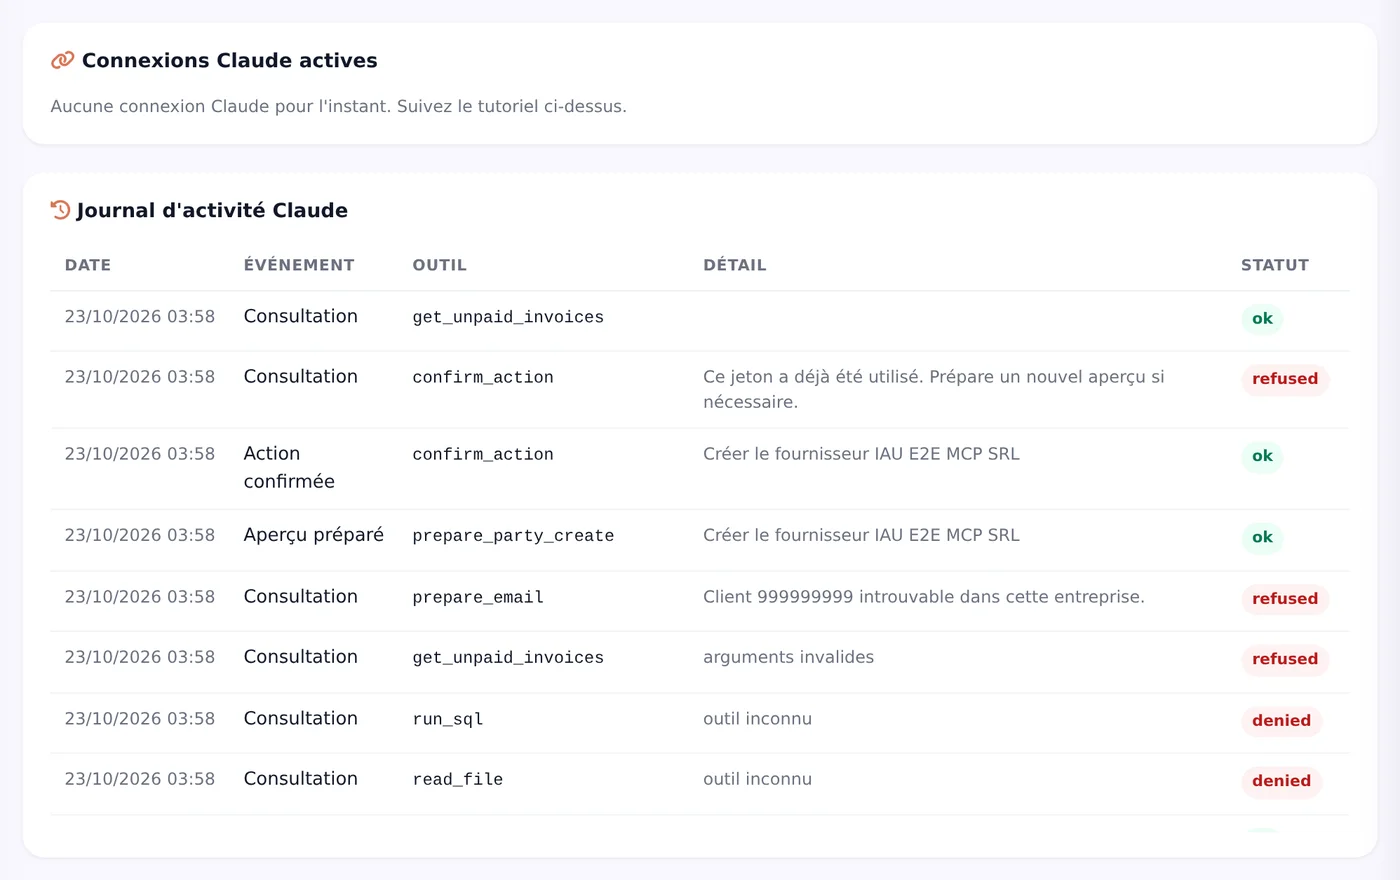Click the "ok" badge in the "Action confirmée" row
Viewport: 1400px width, 880px height.
(x=1262, y=456)
